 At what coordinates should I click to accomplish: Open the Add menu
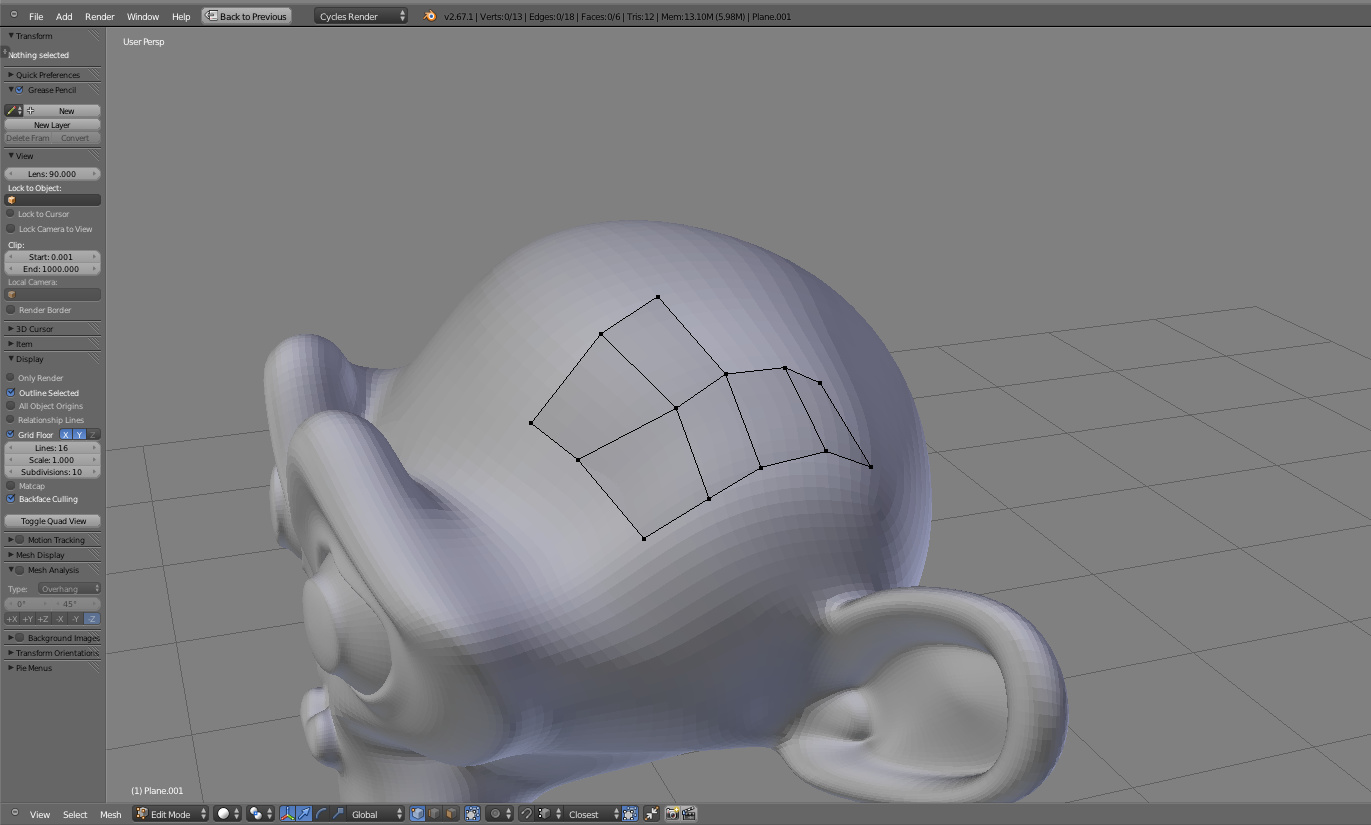pyautogui.click(x=64, y=17)
